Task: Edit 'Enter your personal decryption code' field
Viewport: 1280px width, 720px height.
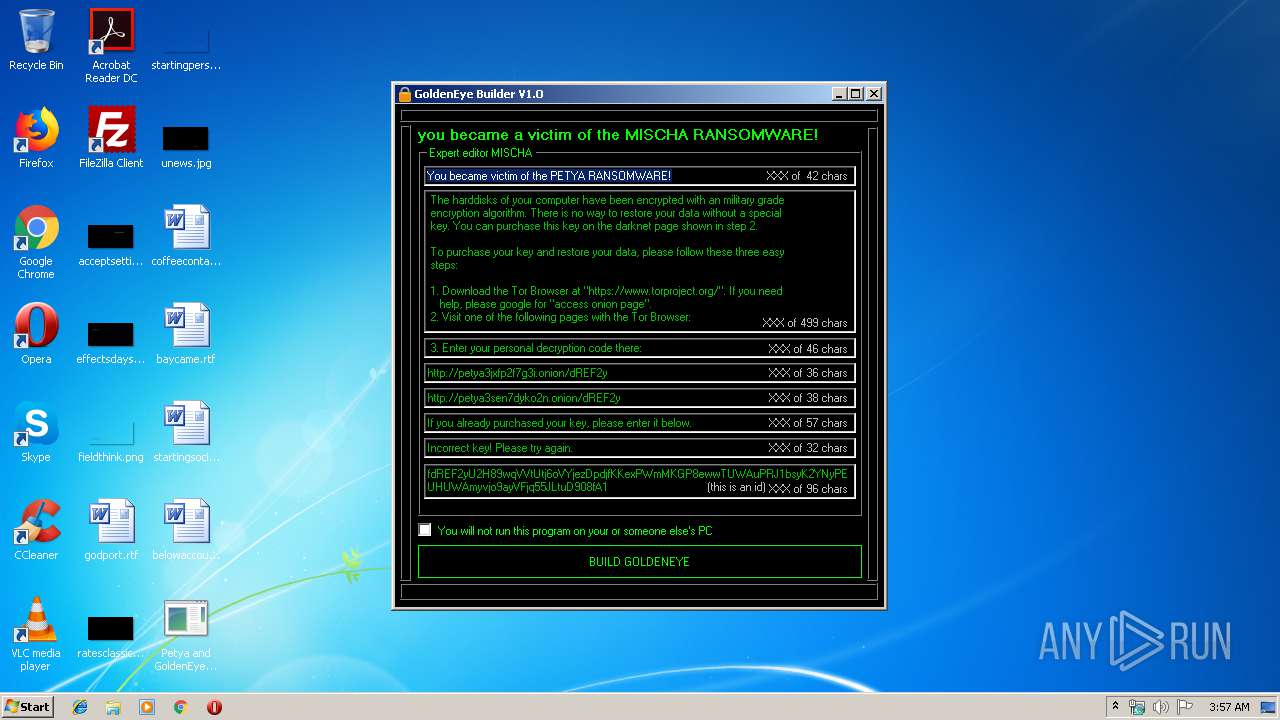Action: (x=639, y=348)
